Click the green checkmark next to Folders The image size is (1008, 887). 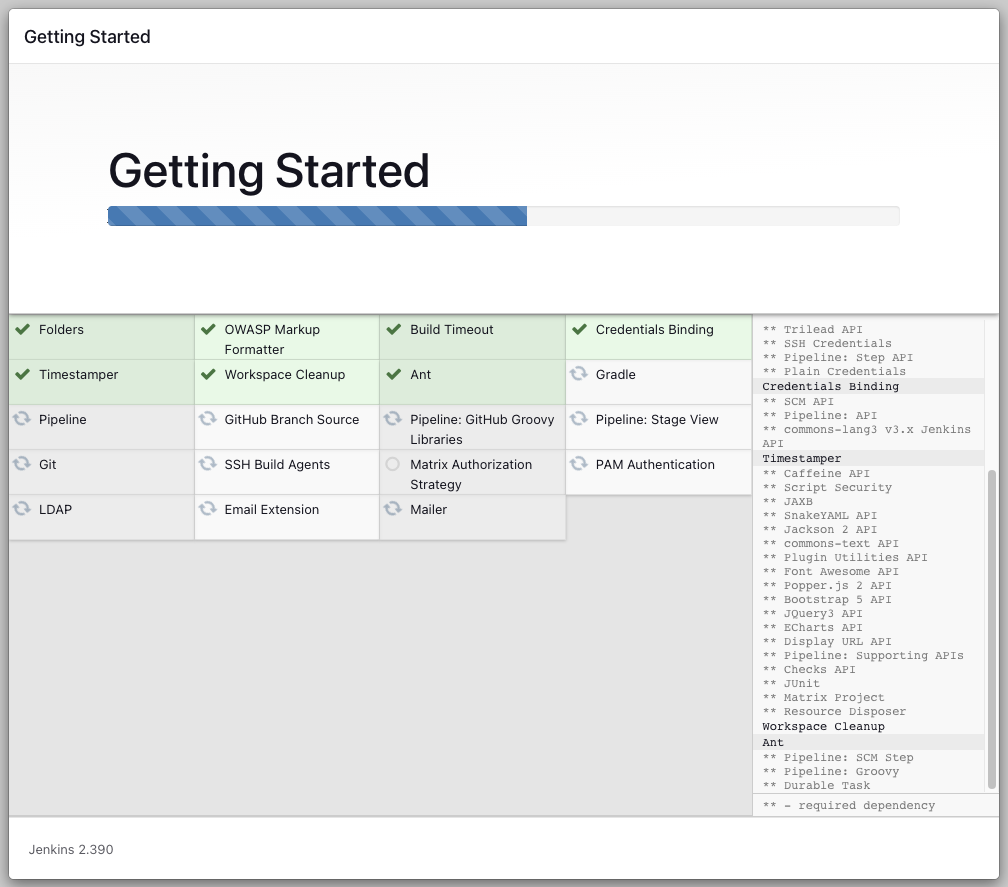click(22, 330)
